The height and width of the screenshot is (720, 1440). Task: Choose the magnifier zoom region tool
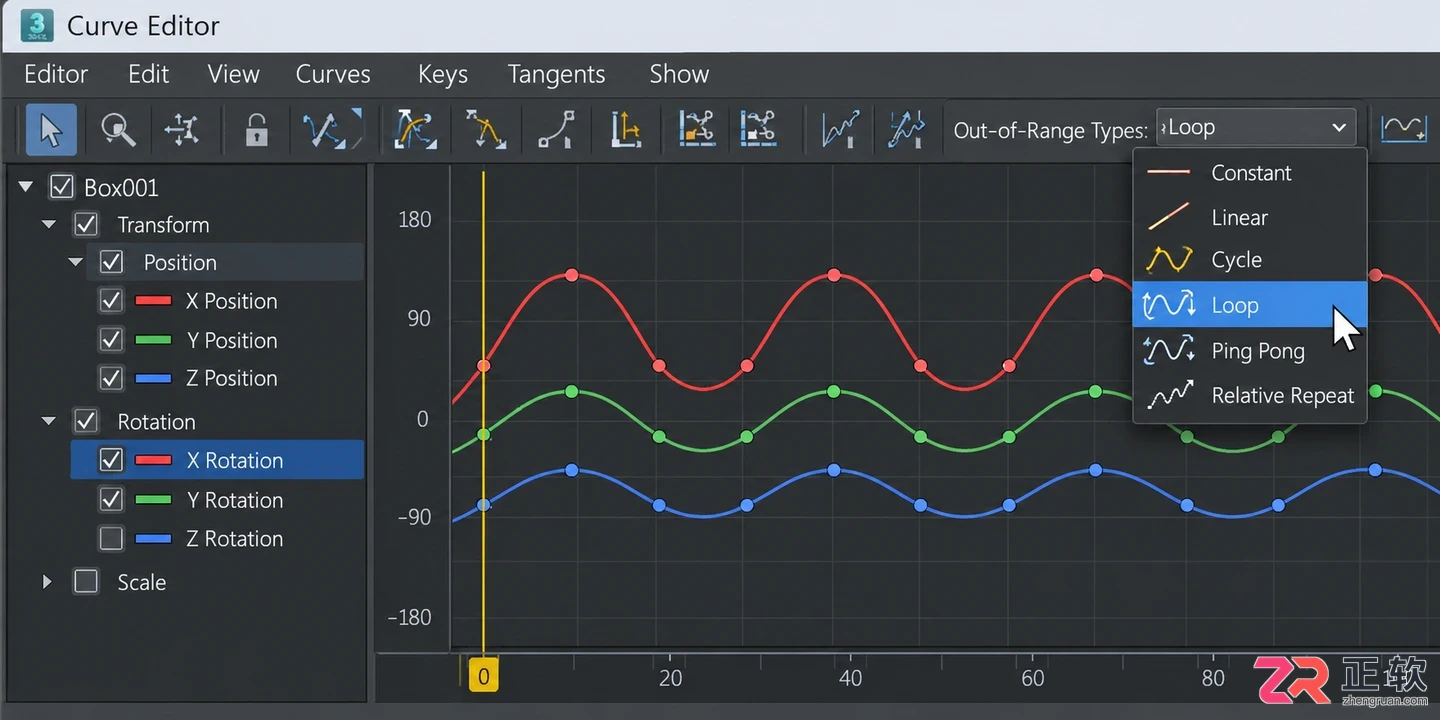coord(118,129)
